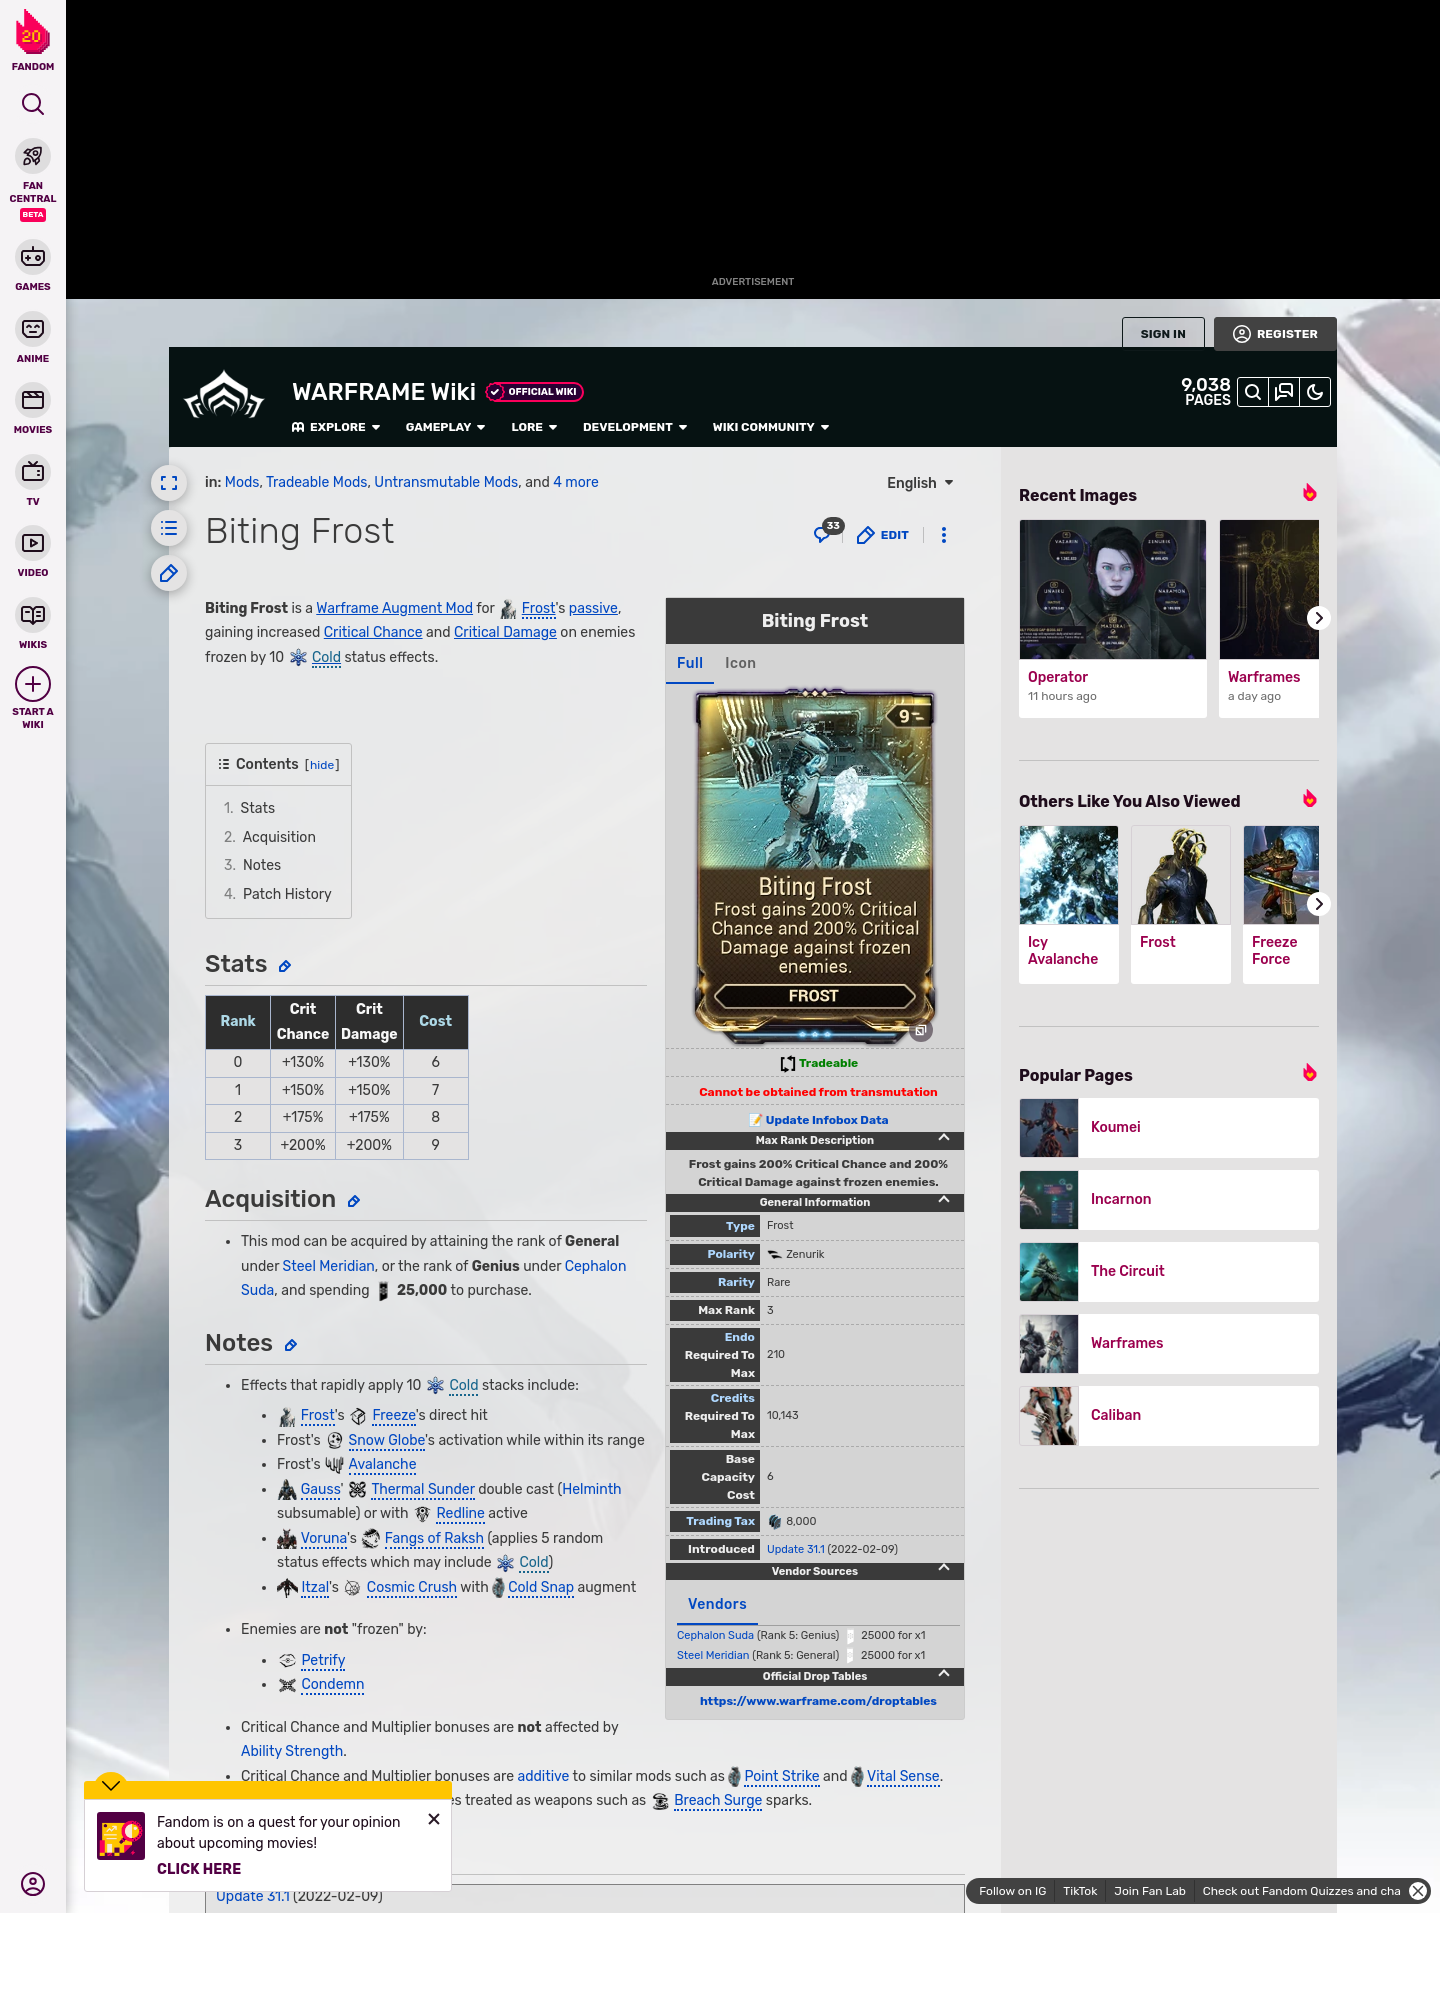Image resolution: width=1440 pixels, height=2000 pixels.
Task: Open the Icy Avalanche thumbnail card
Action: (x=1069, y=904)
